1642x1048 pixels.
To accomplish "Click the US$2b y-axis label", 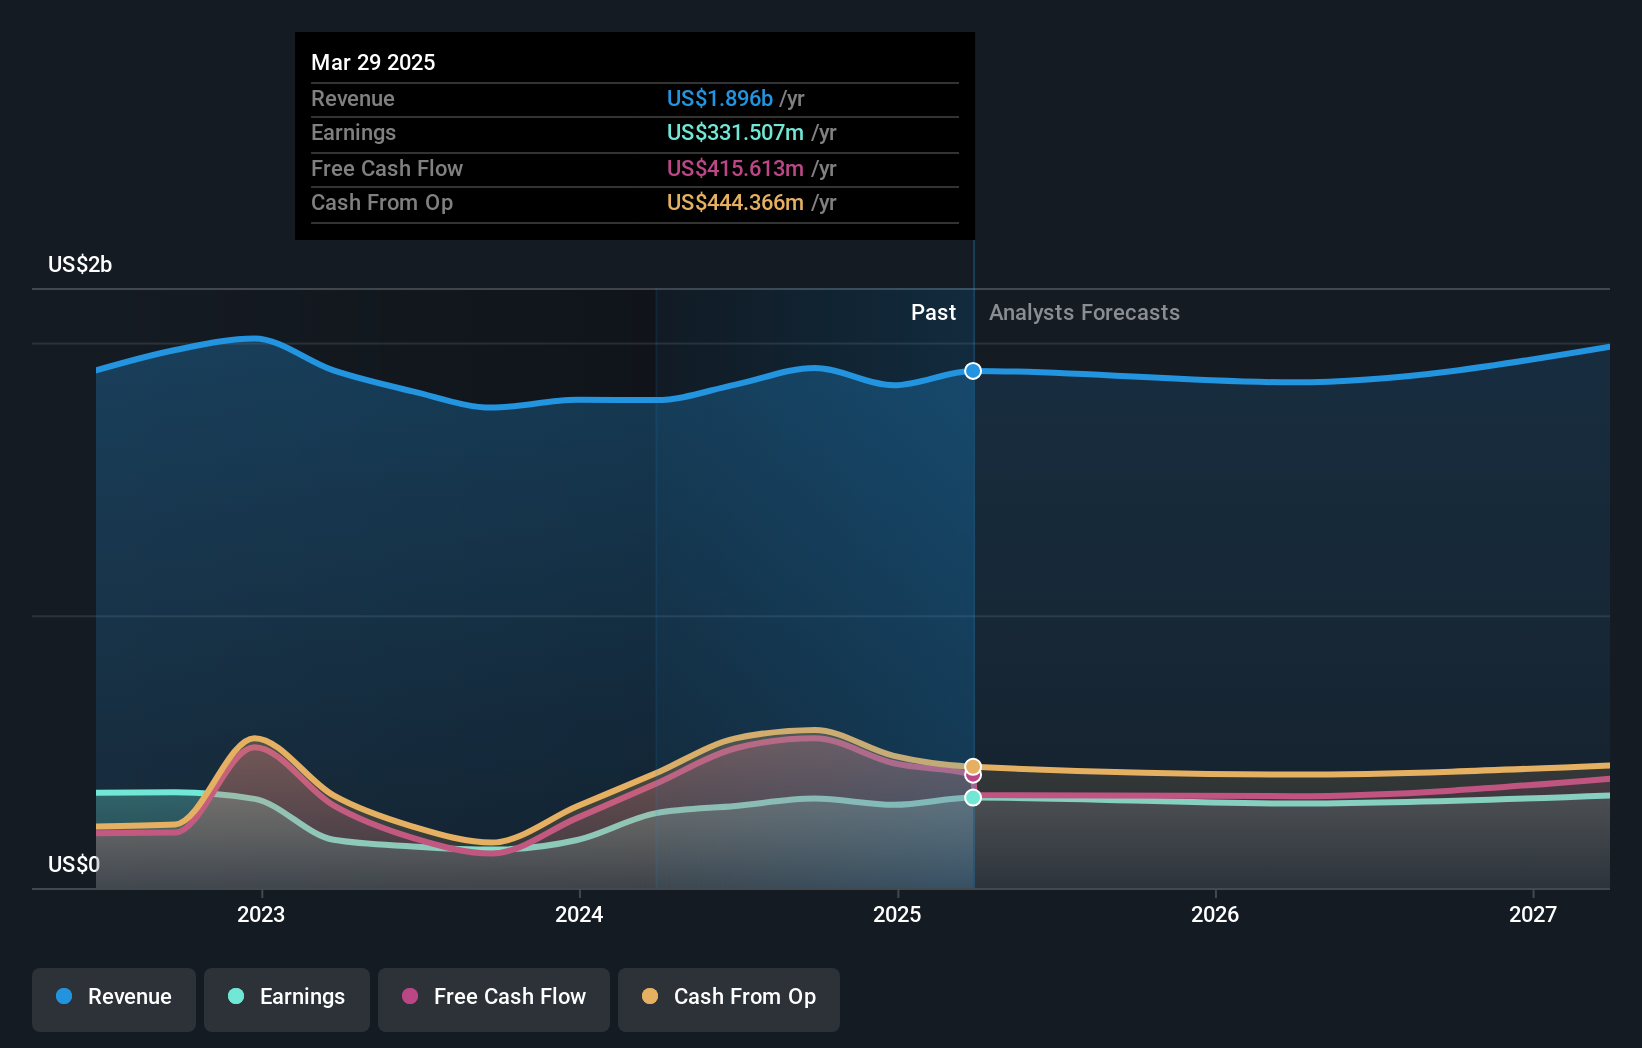I will (x=80, y=265).
